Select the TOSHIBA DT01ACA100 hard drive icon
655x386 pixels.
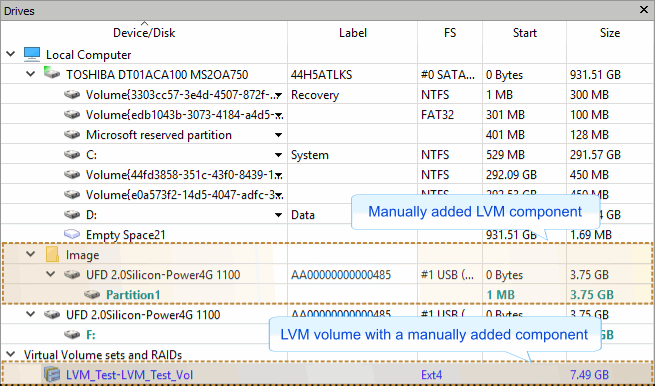[x=52, y=74]
